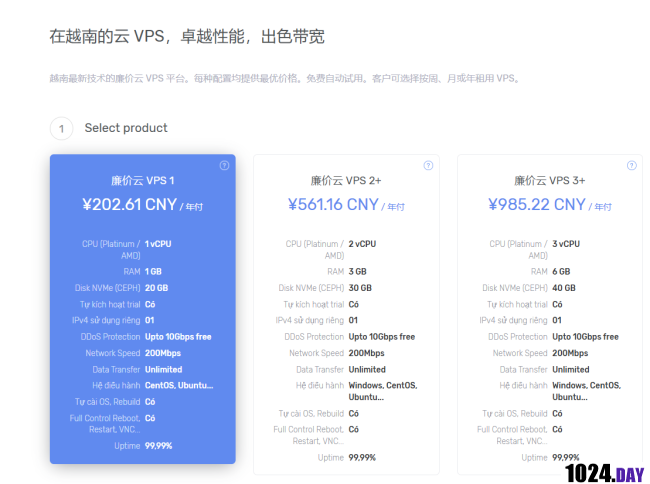Click 'Upto 10Gbps free' in VPS 1 card
650x484 pixels.
[x=178, y=337]
